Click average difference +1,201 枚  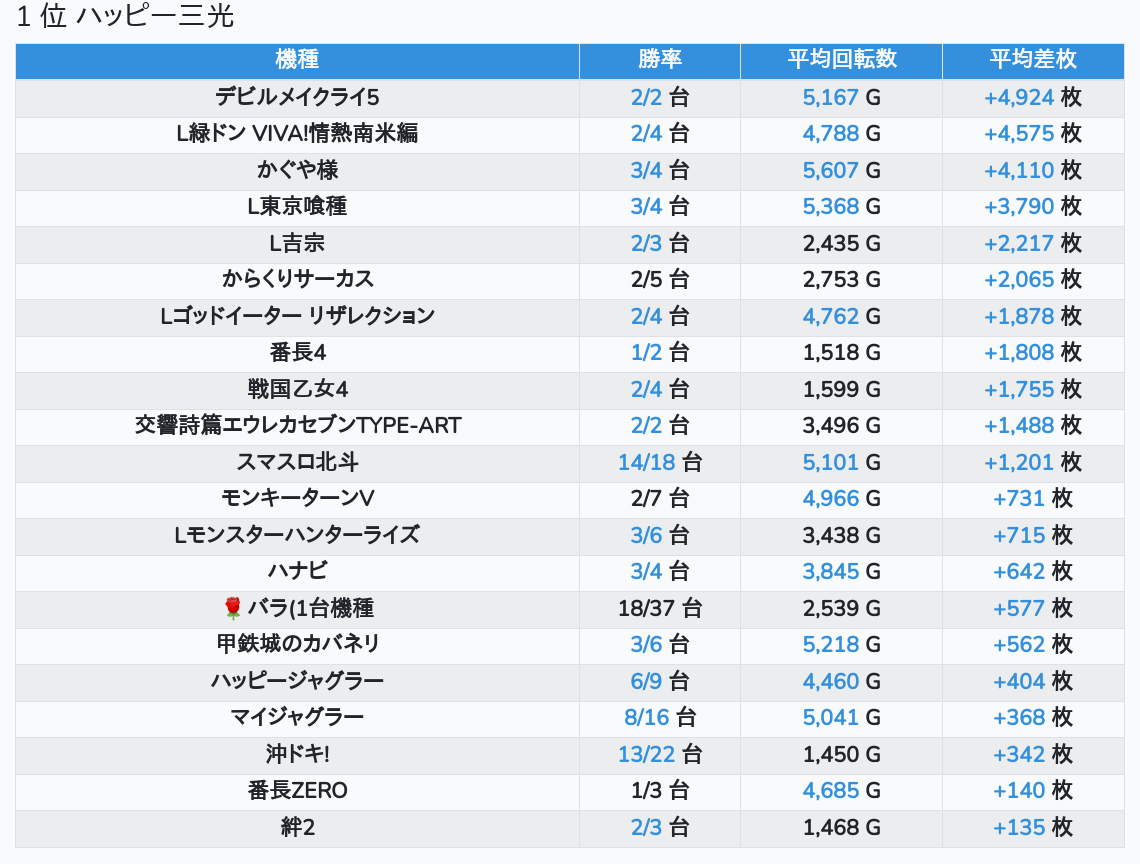1032,462
